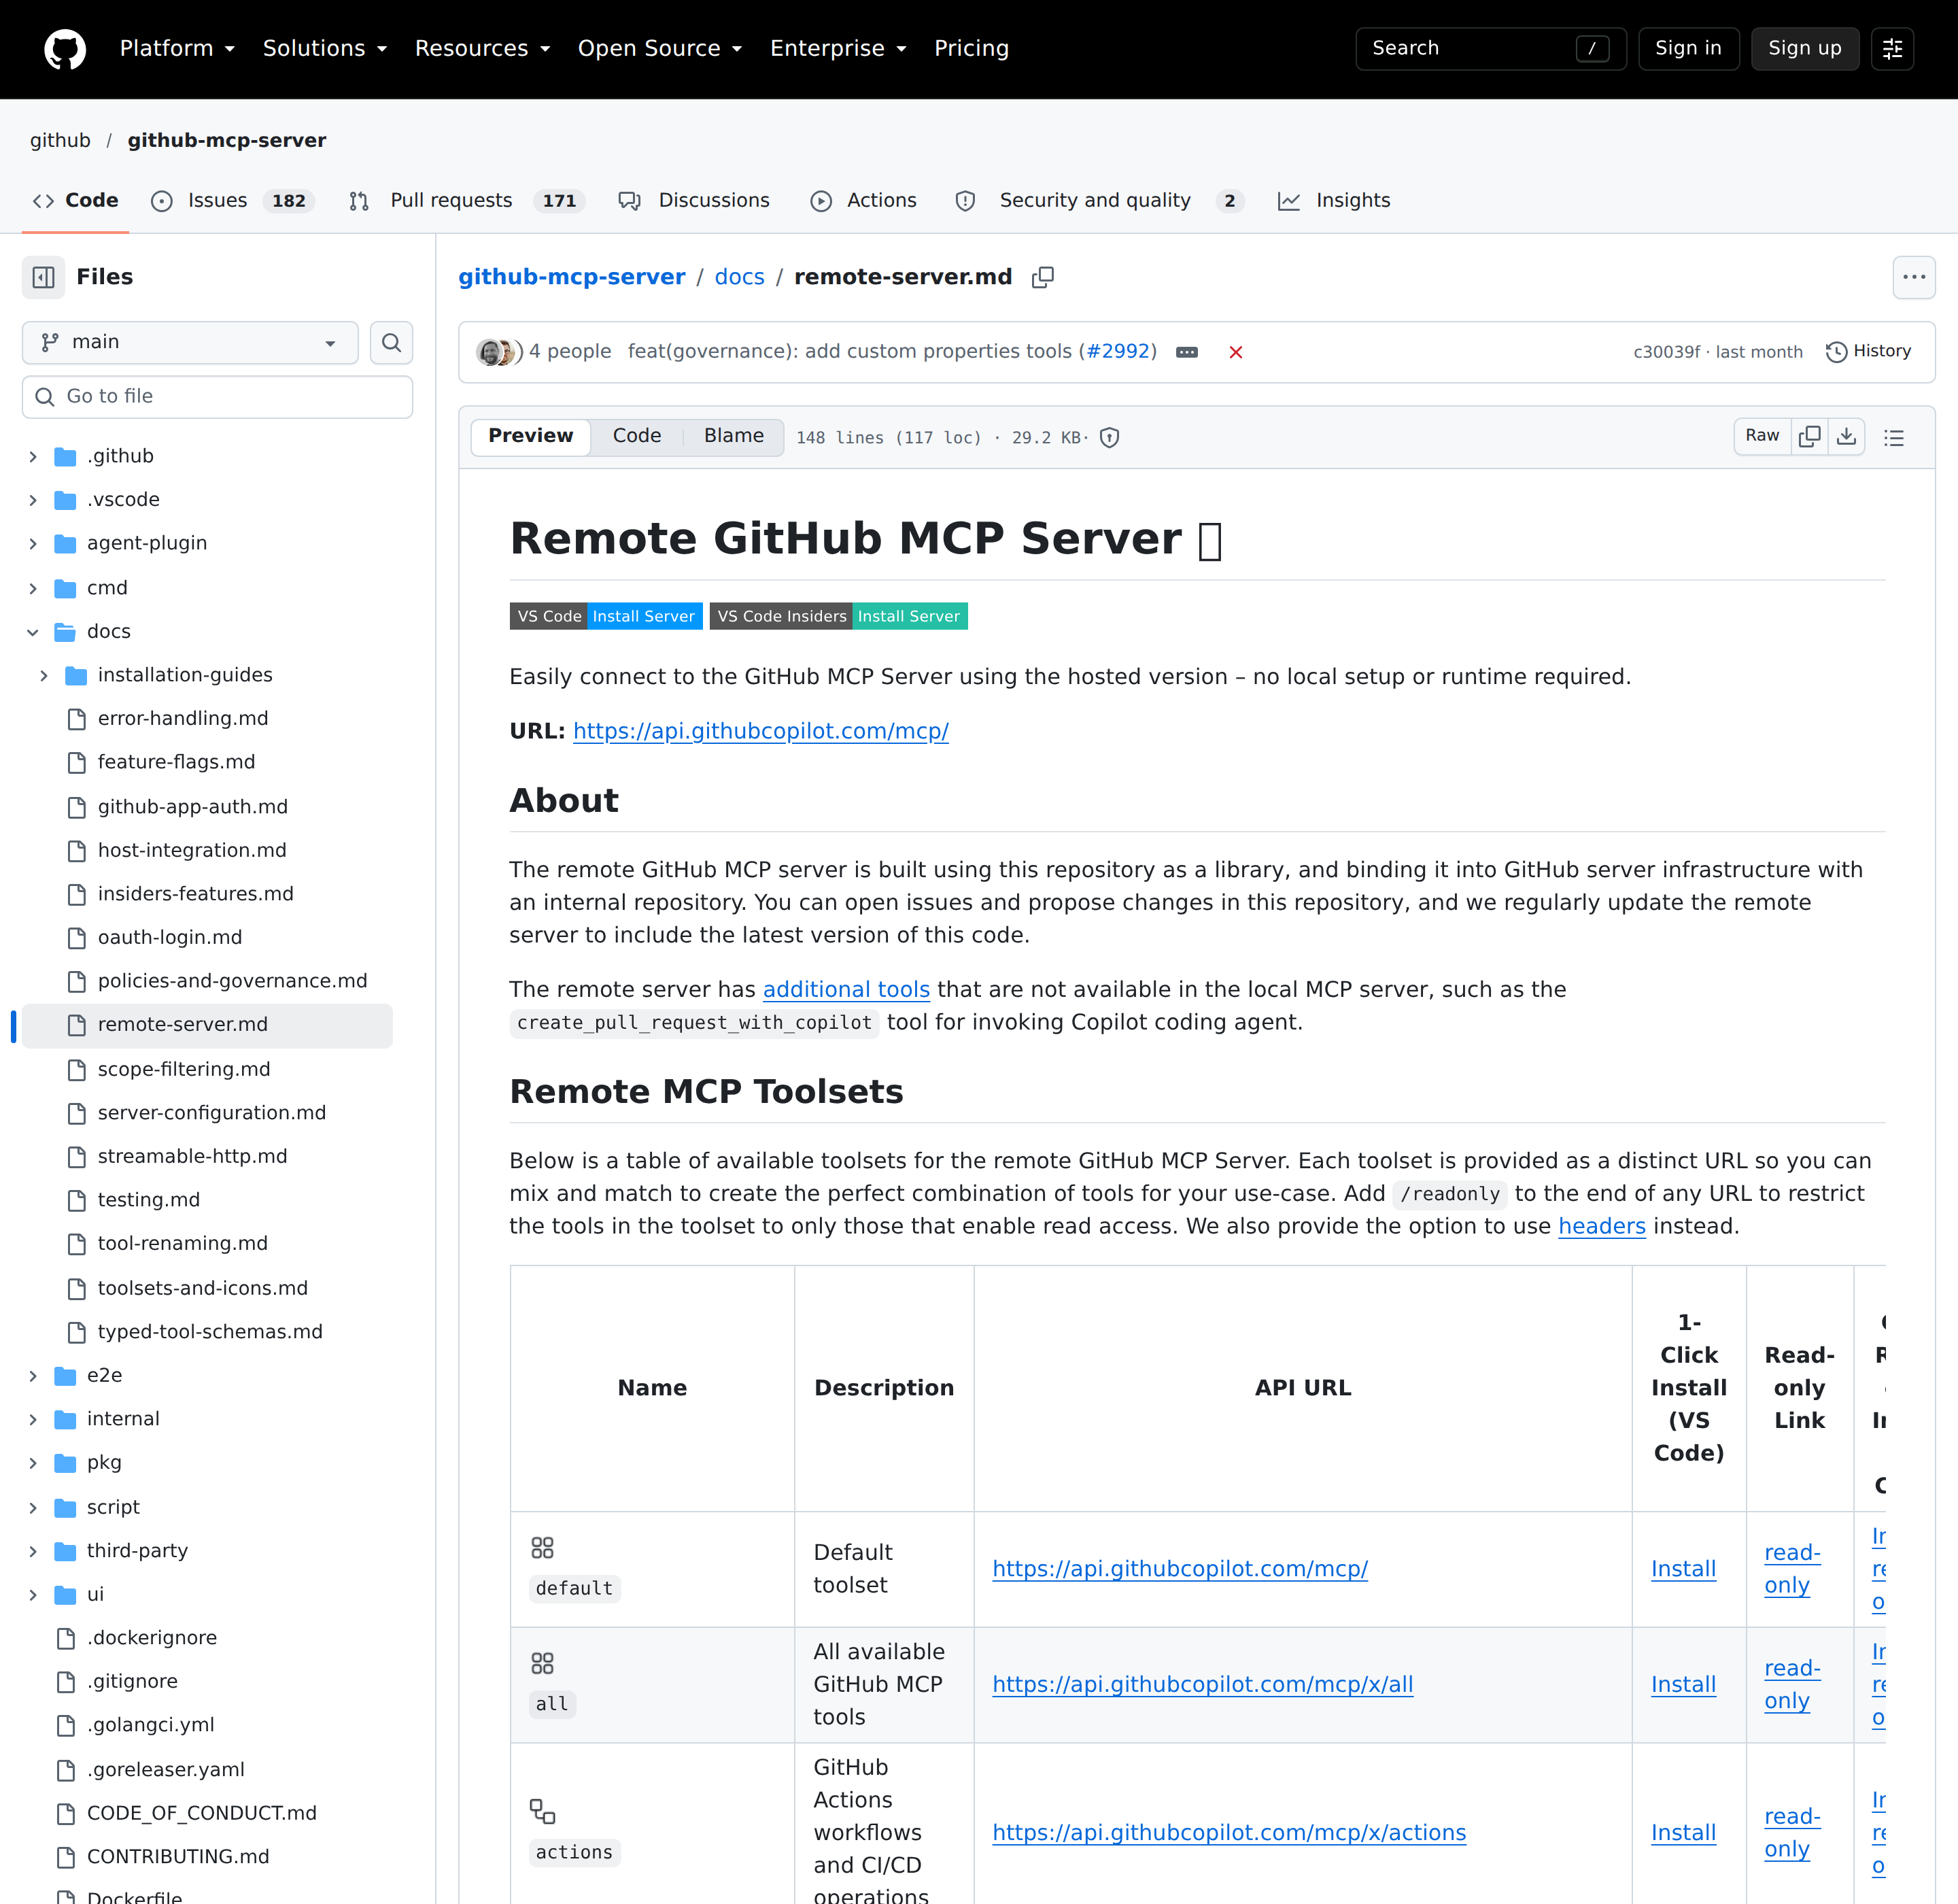The width and height of the screenshot is (1958, 1904).
Task: Expand commit message details ellipsis
Action: click(1187, 352)
